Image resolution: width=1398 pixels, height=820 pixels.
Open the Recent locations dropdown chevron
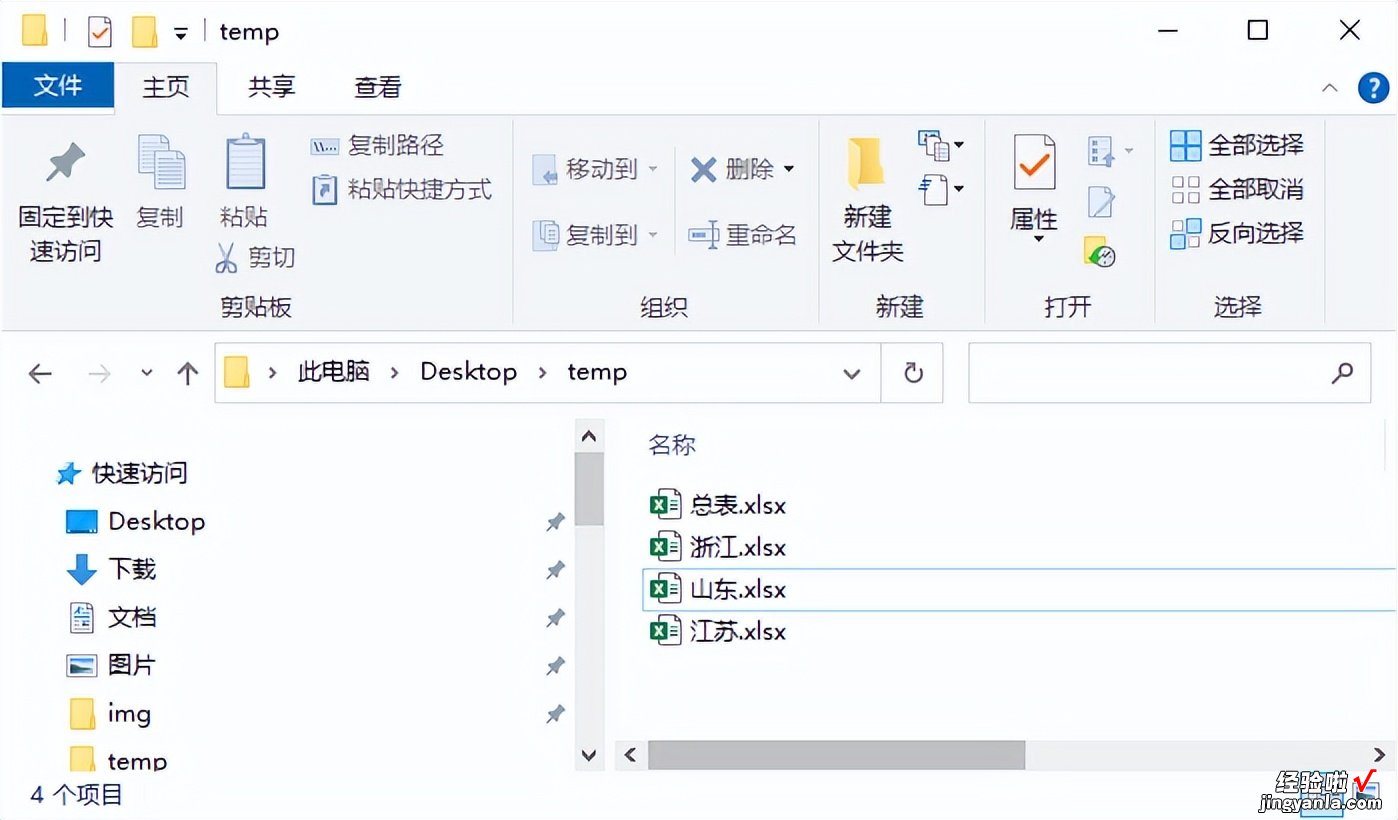coord(147,373)
